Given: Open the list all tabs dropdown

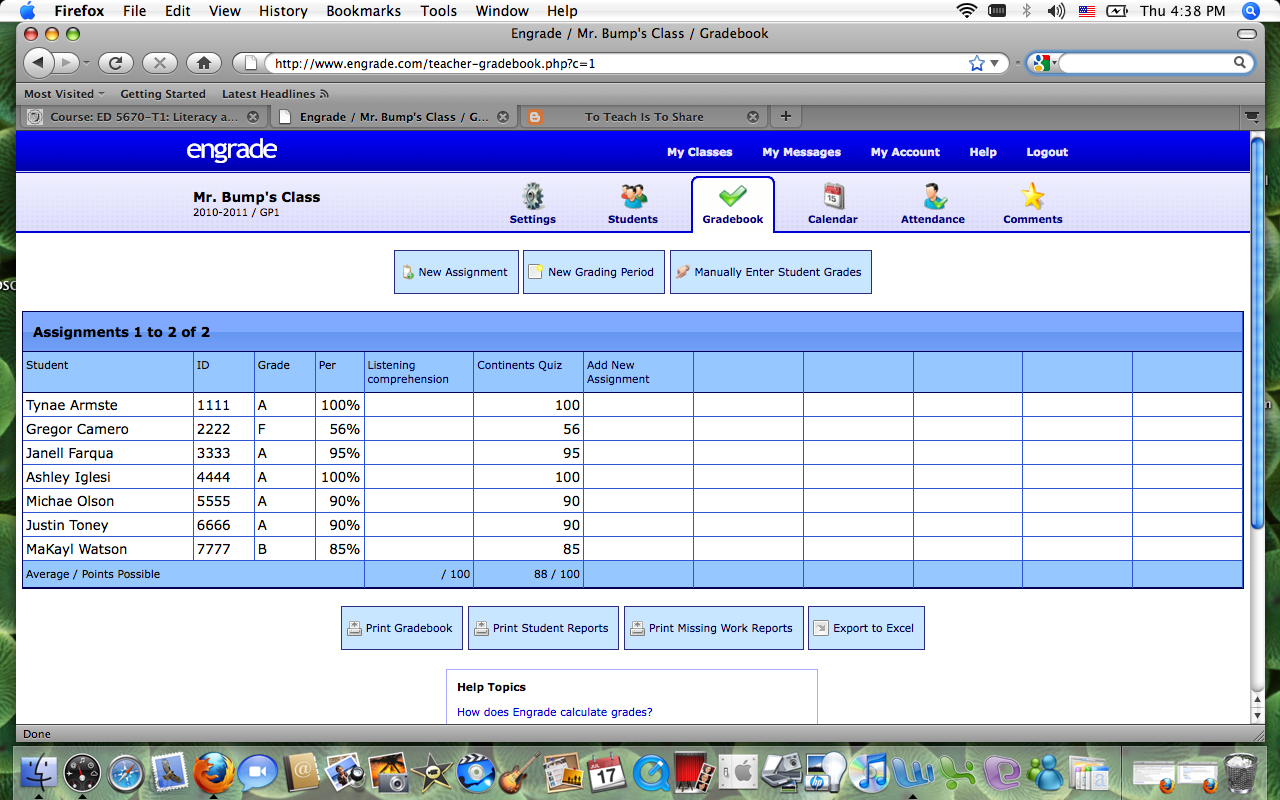Looking at the screenshot, I should (1251, 117).
